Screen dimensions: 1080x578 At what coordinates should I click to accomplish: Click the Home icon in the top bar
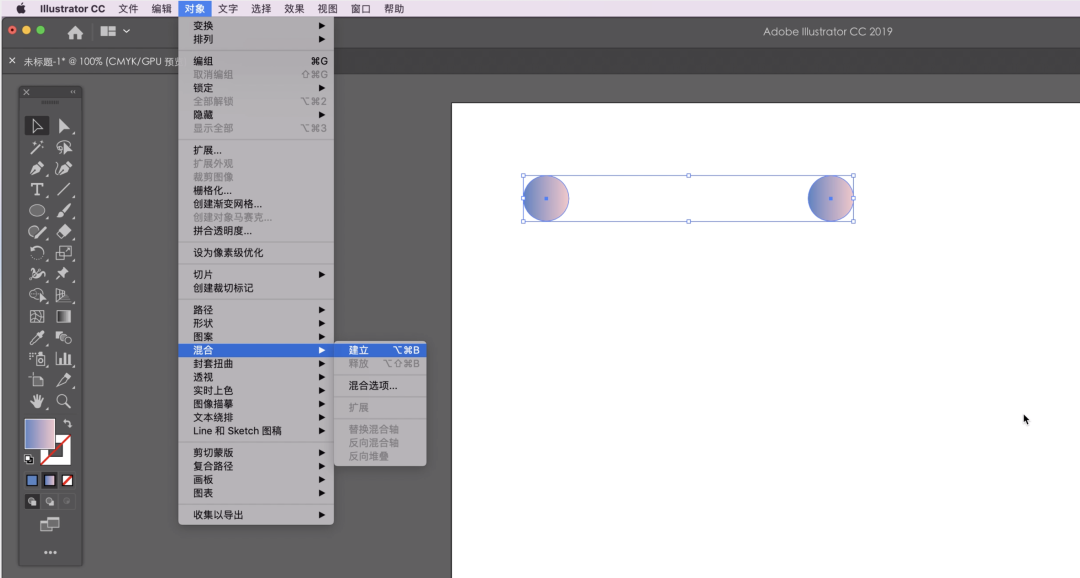pyautogui.click(x=75, y=32)
